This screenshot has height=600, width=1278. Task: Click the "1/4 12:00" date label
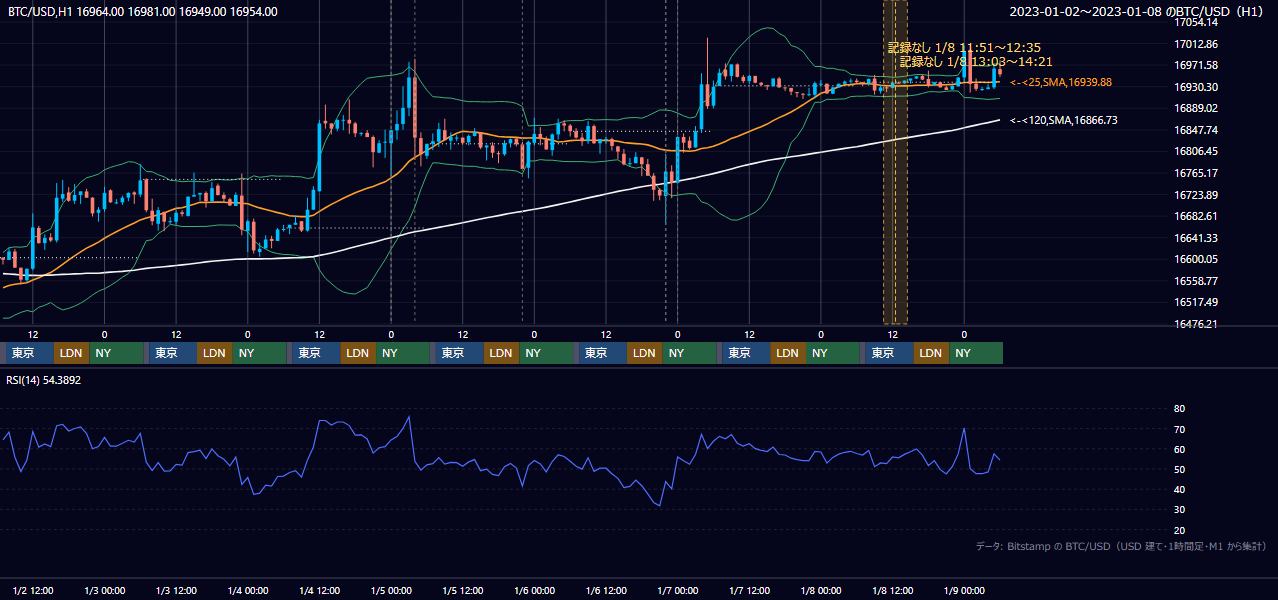(x=319, y=590)
